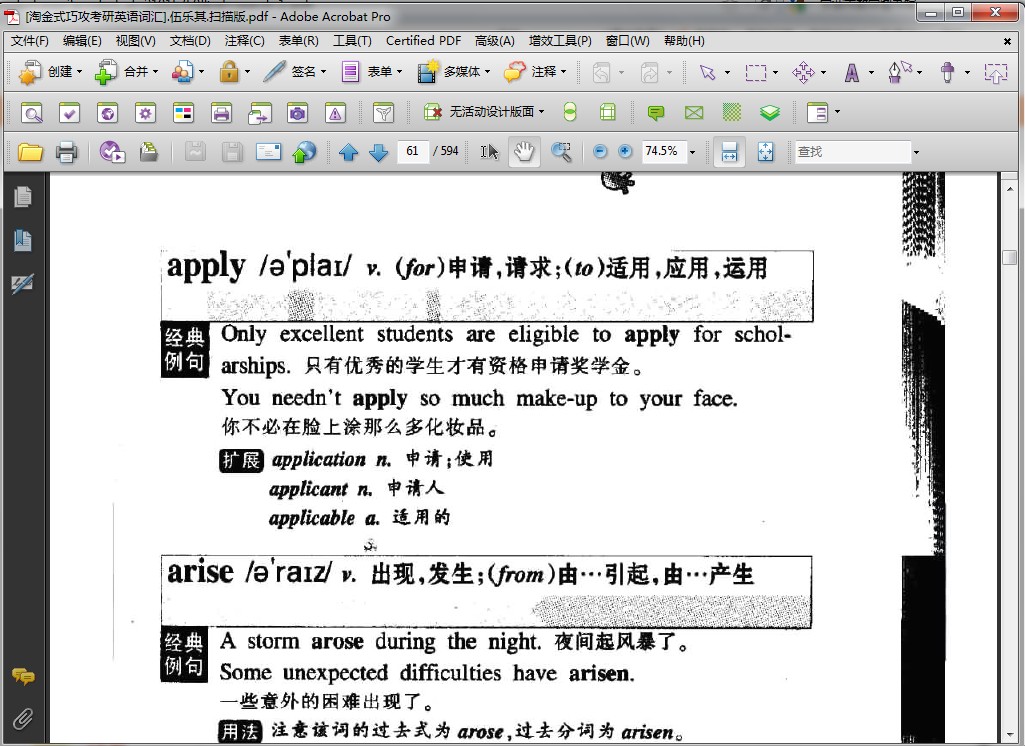Go to previous page arrow
This screenshot has height=746, width=1025.
pyautogui.click(x=348, y=152)
